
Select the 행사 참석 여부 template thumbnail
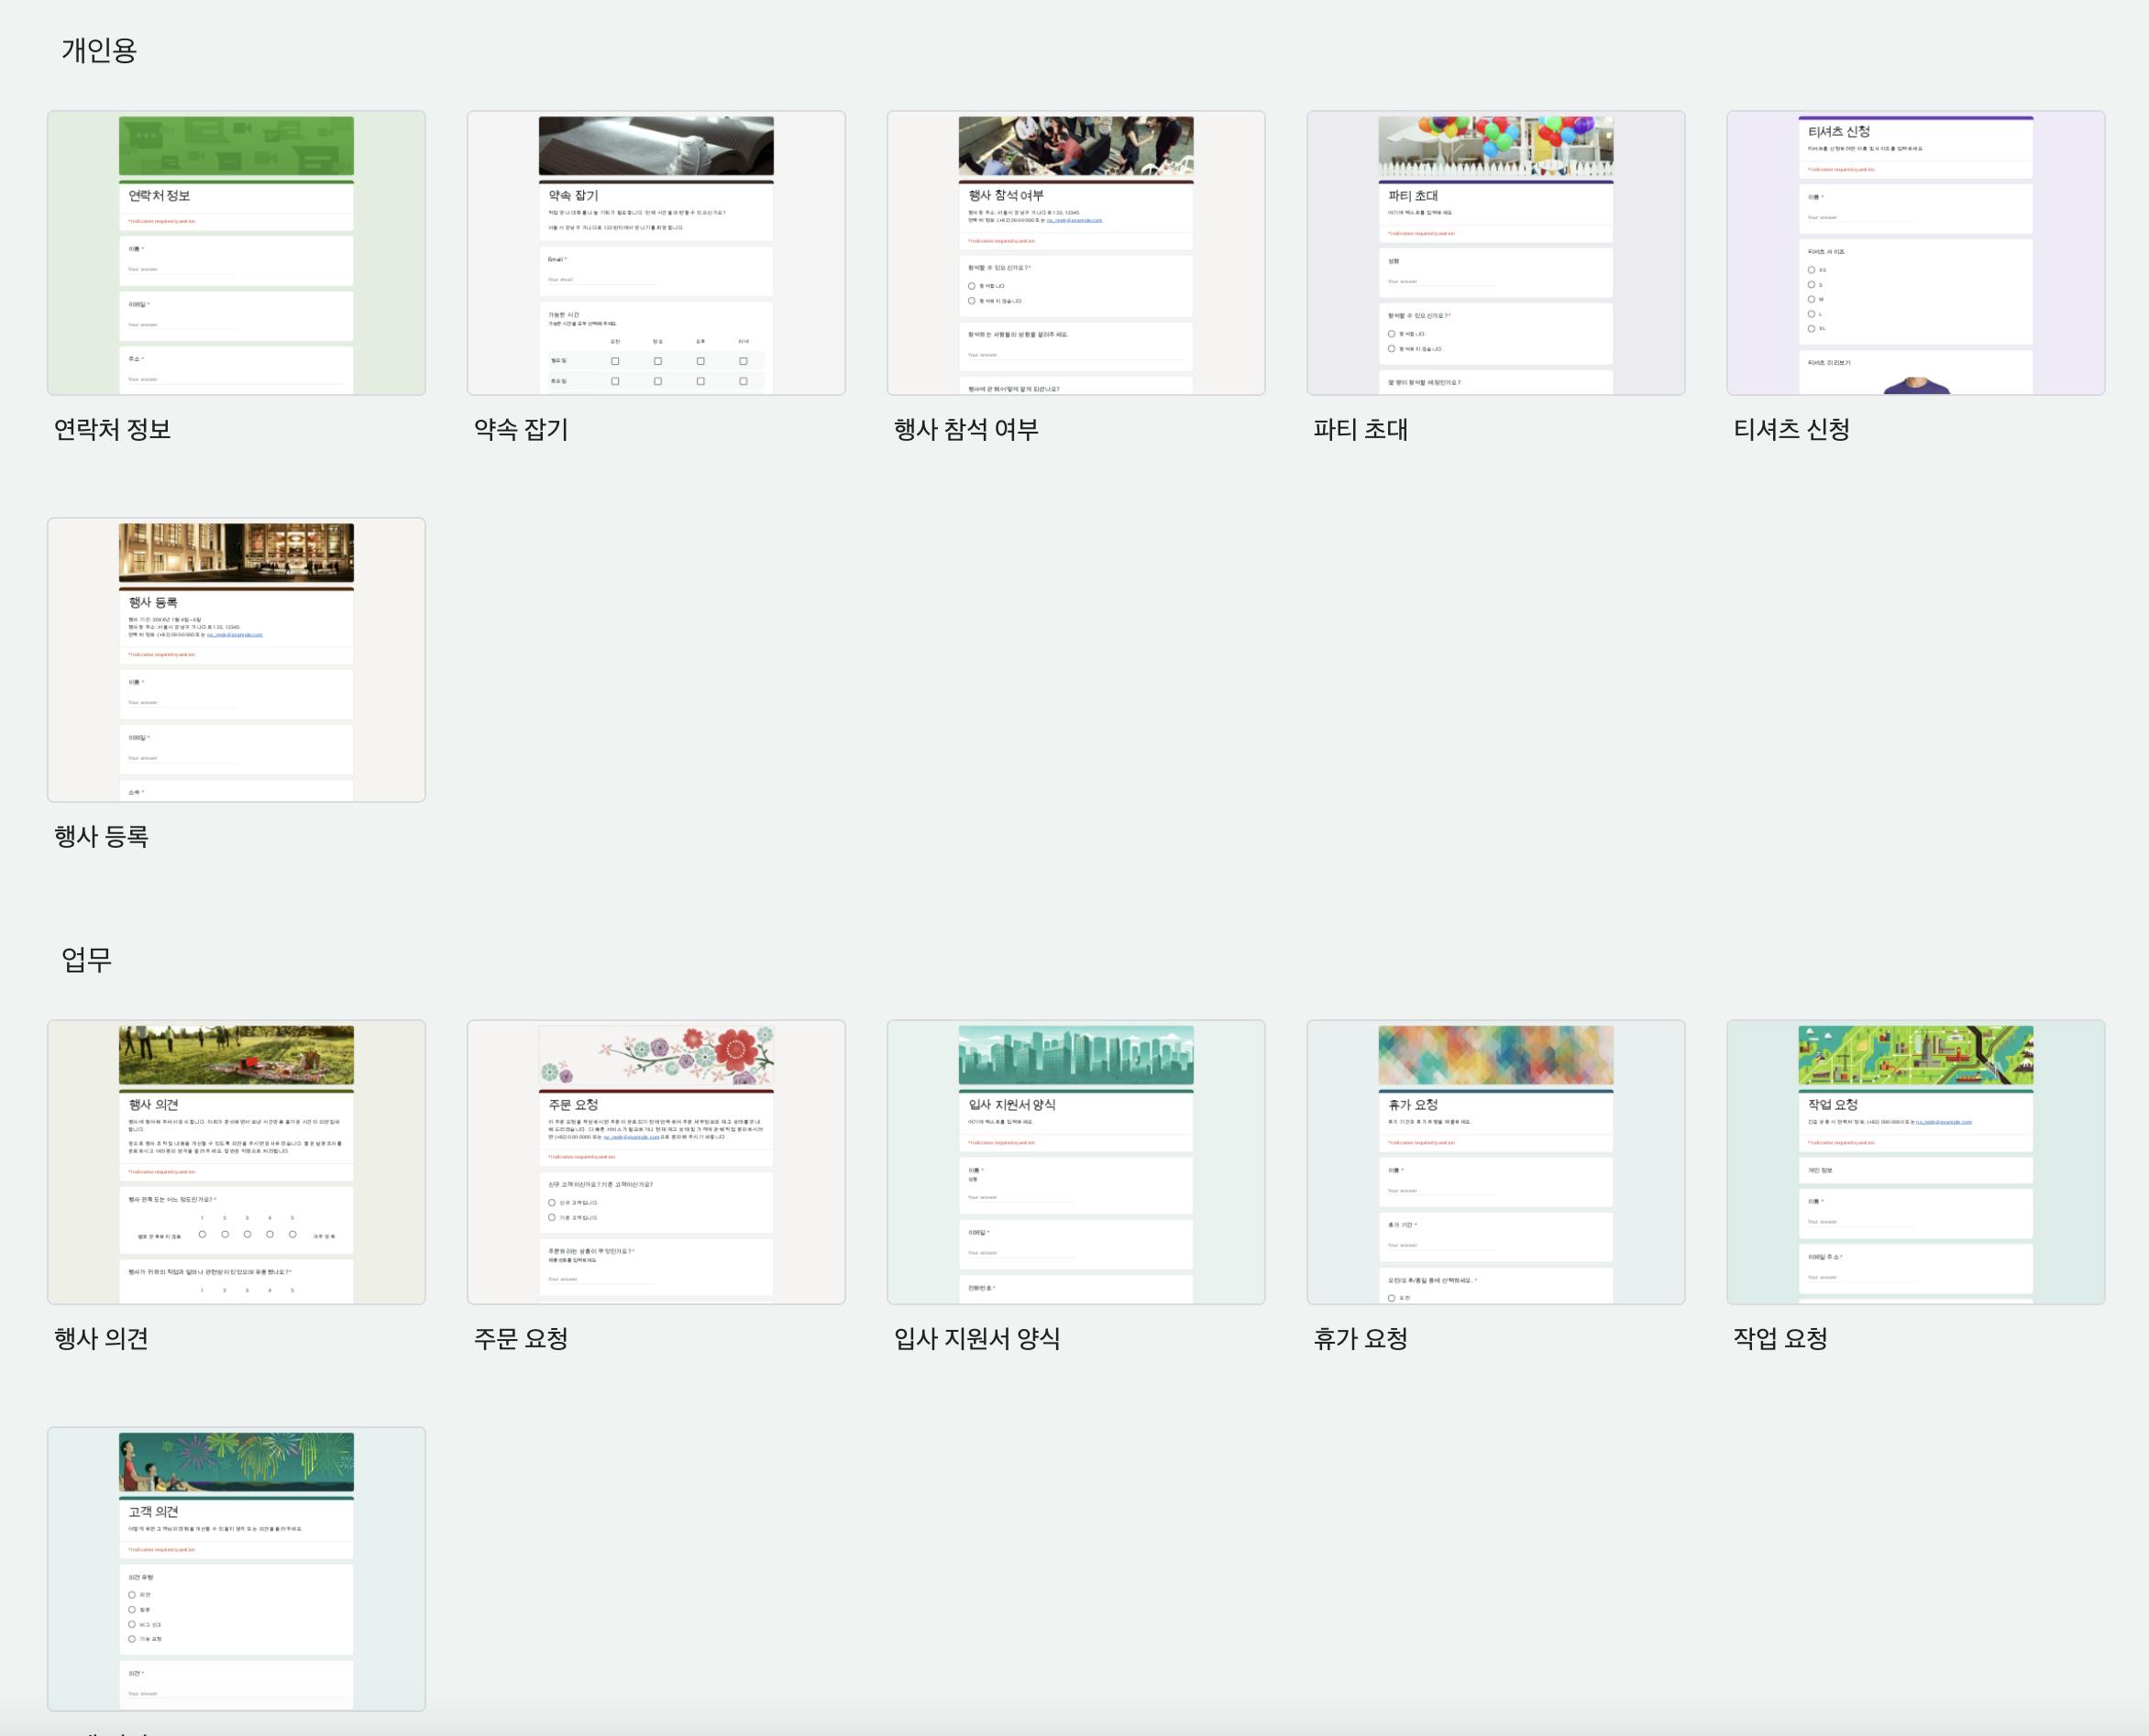point(1076,253)
